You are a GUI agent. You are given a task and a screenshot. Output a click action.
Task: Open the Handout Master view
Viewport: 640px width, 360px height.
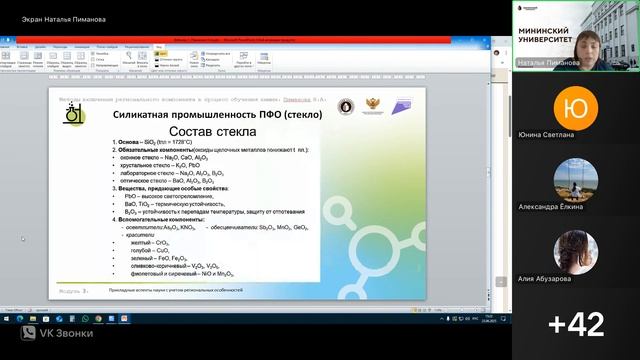(67, 59)
